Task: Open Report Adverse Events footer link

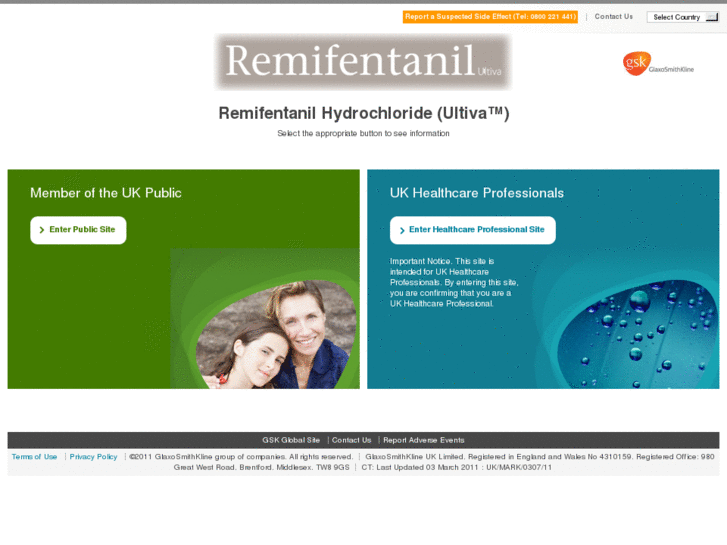Action: 423,440
